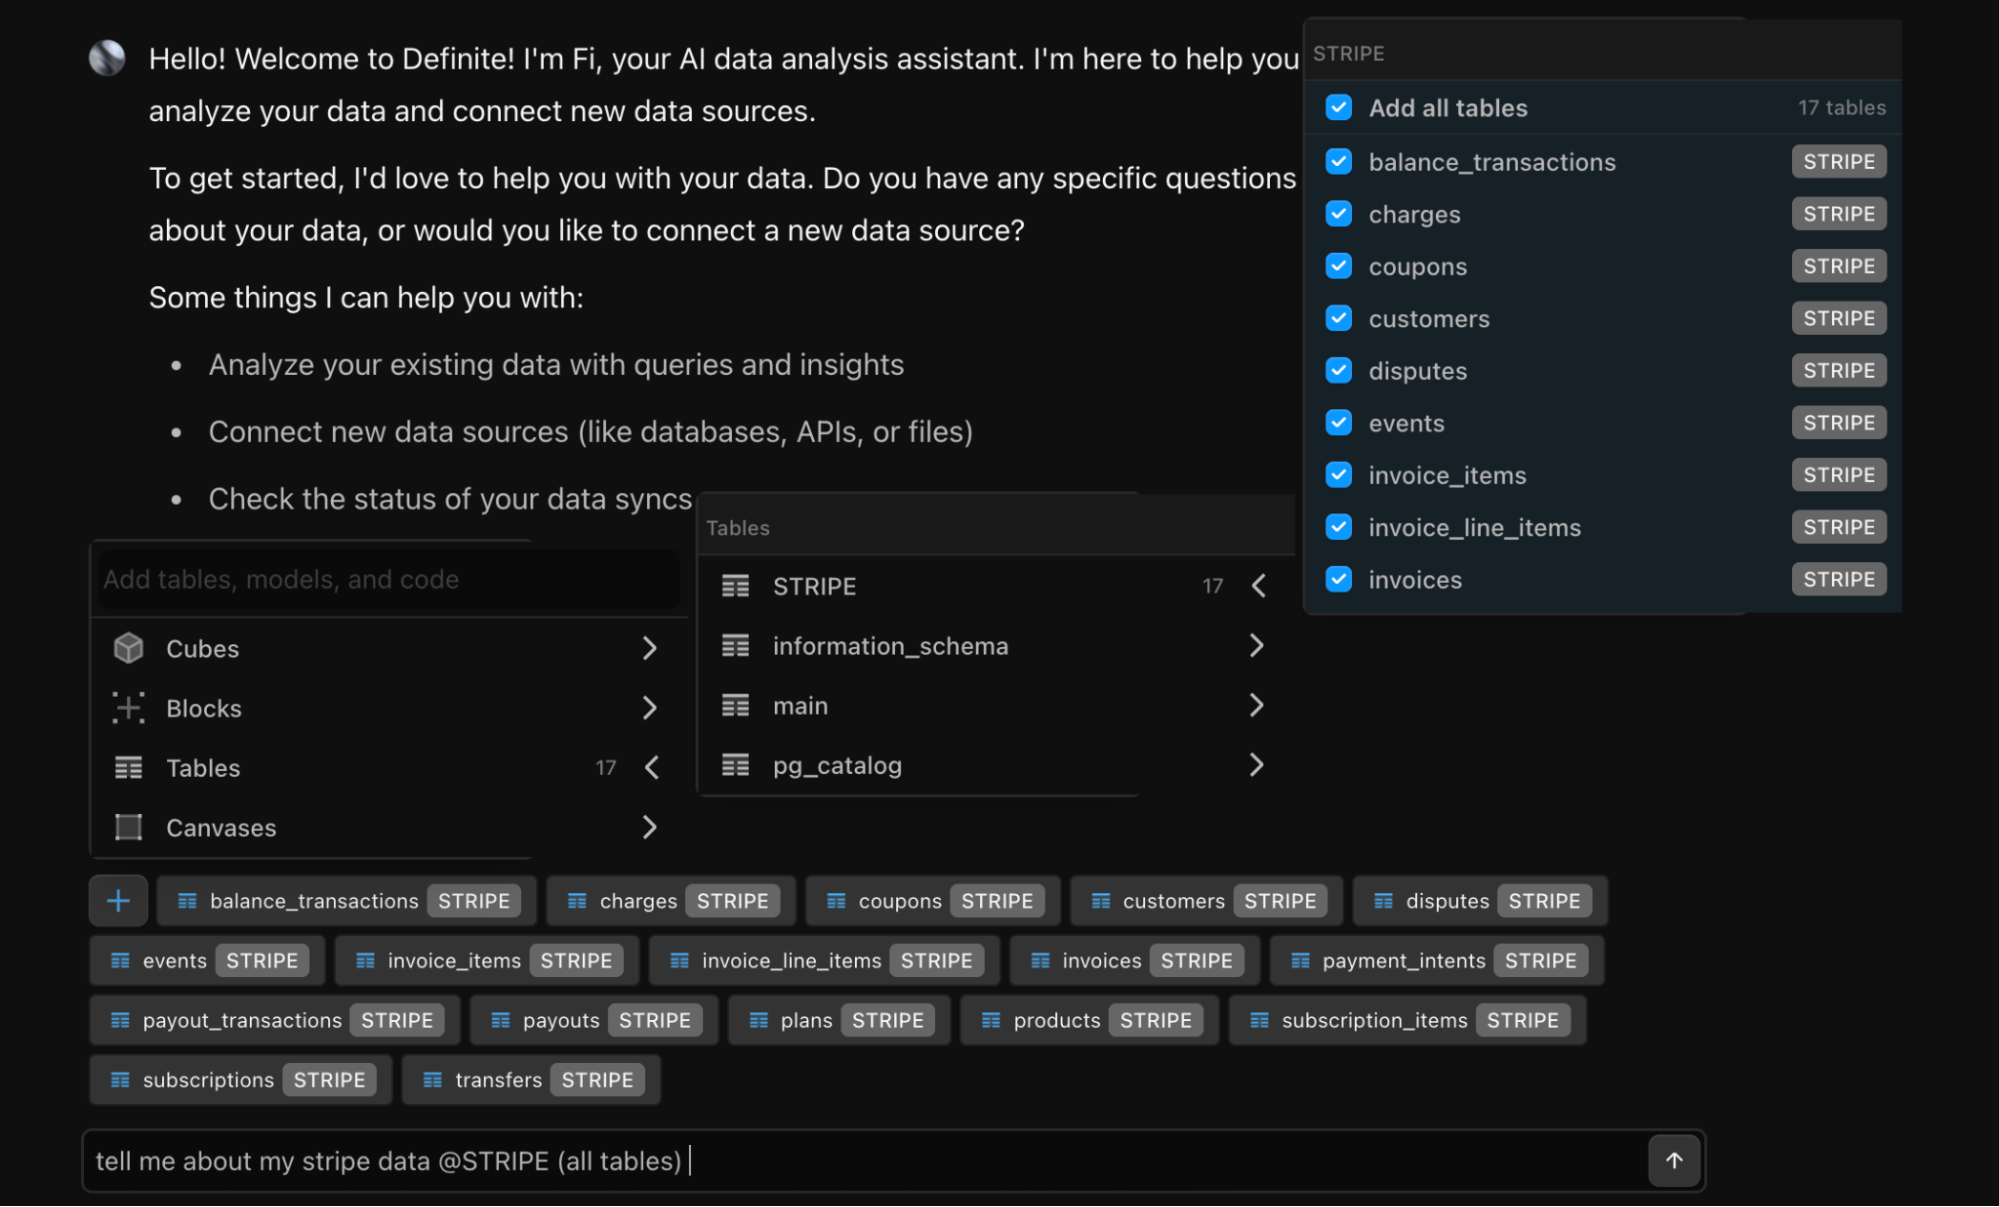
Task: Click the table icon on charges chip
Action: pyautogui.click(x=577, y=901)
